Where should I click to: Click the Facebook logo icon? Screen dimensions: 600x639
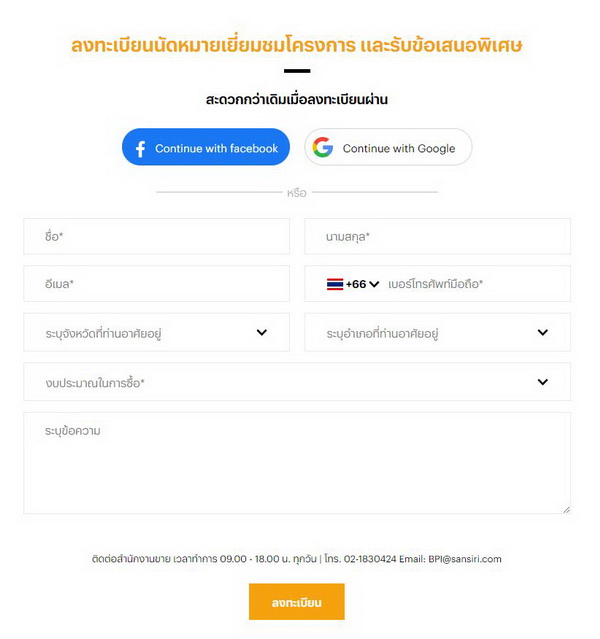140,148
